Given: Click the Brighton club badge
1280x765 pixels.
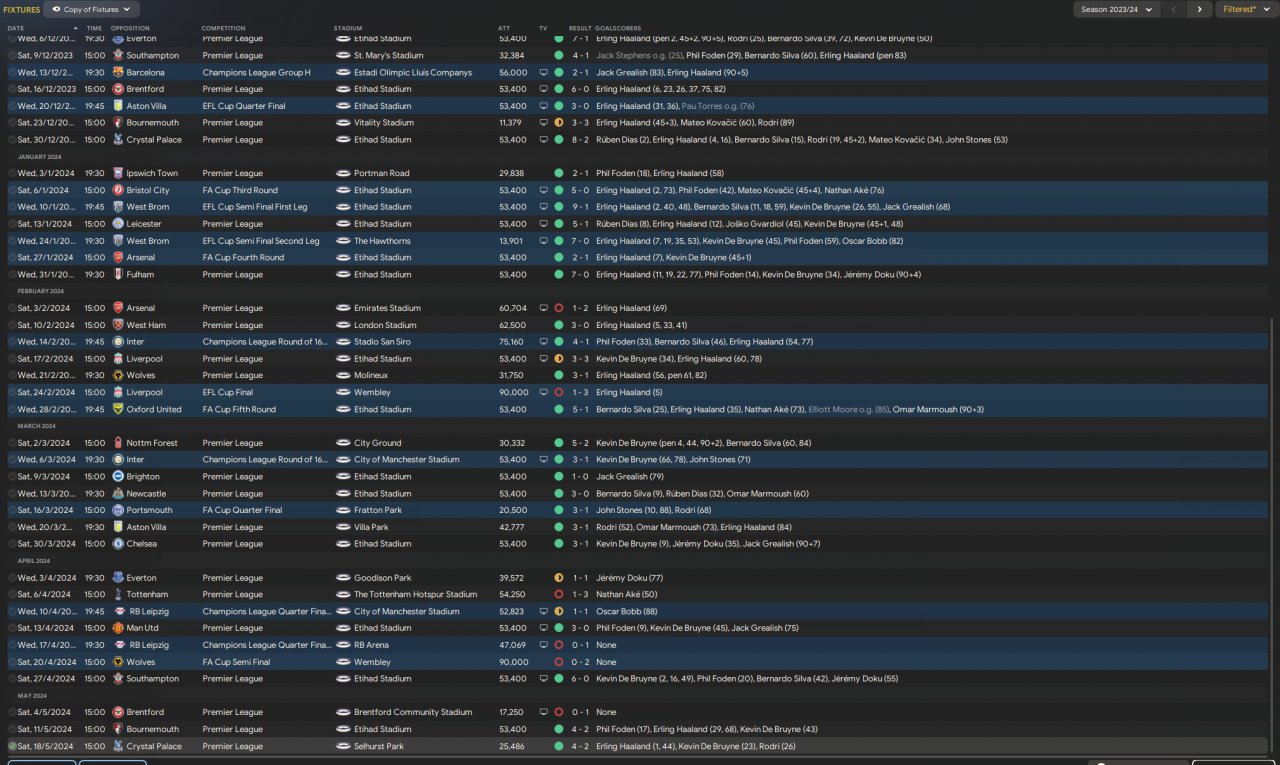Looking at the screenshot, I should [118, 477].
